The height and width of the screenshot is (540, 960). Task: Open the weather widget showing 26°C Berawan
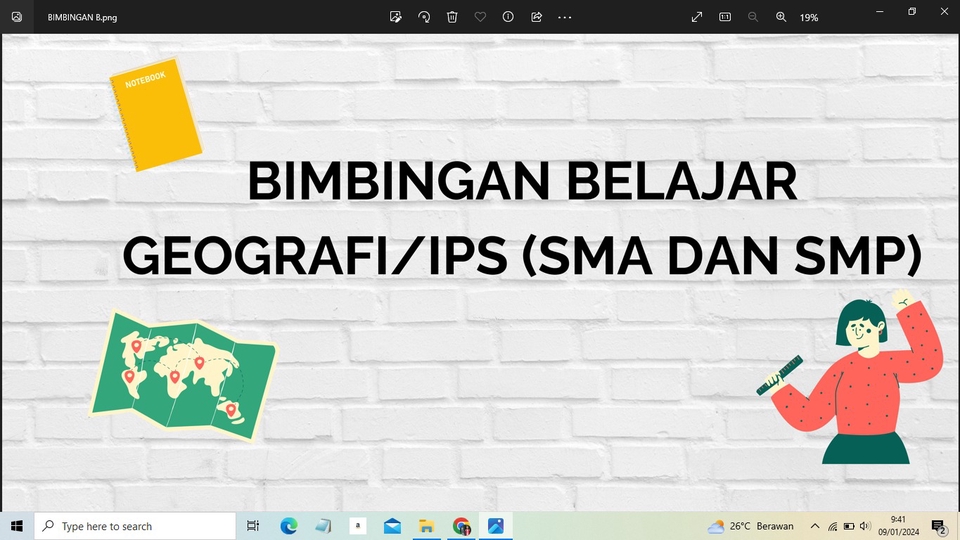coord(751,526)
